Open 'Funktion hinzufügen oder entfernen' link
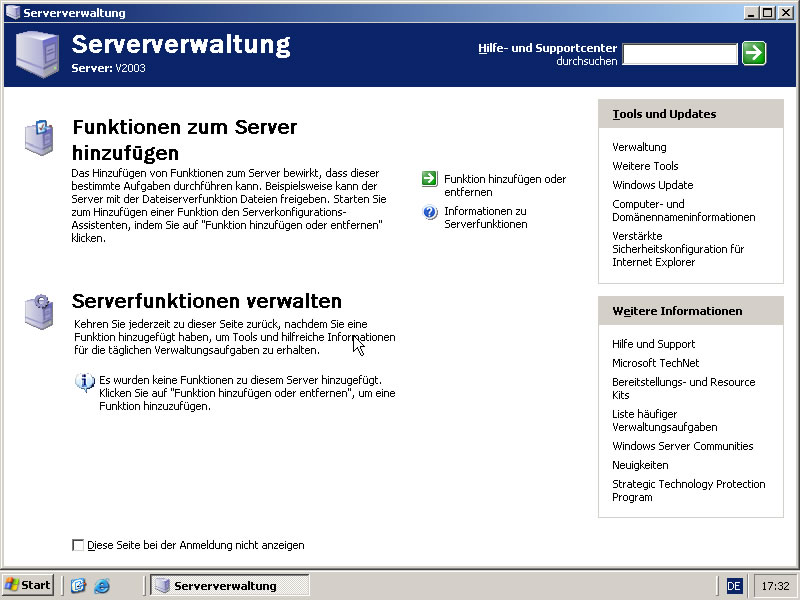This screenshot has width=800, height=600. [x=504, y=185]
